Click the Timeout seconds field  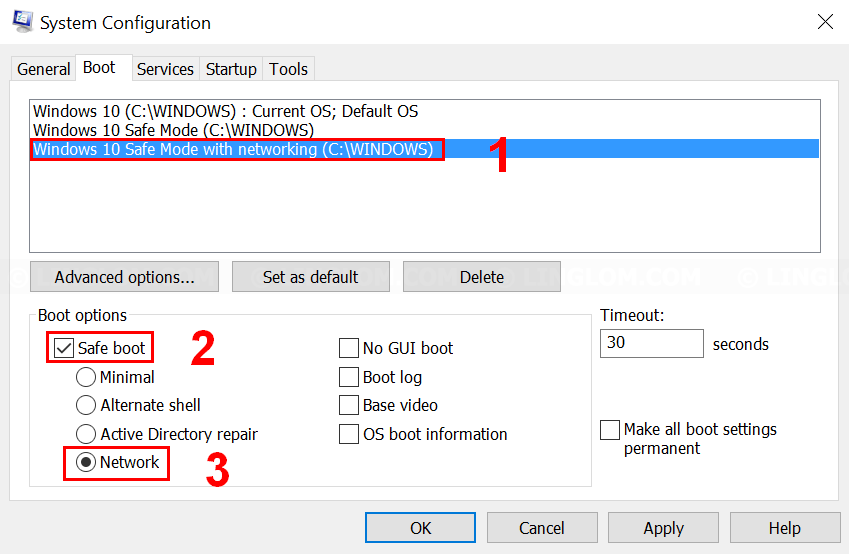(651, 343)
